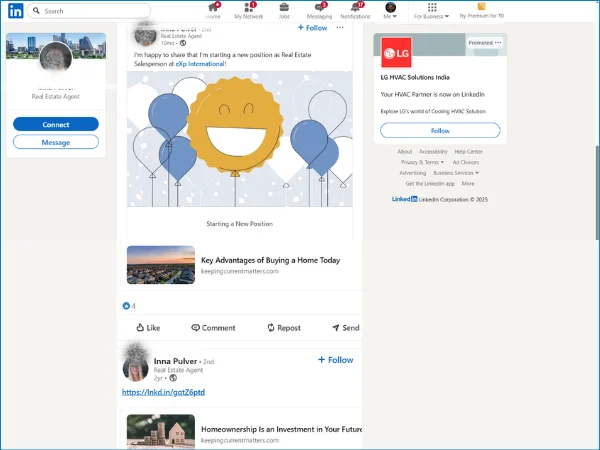Click the smiling balloon celebration image
The image size is (600, 450).
point(240,139)
